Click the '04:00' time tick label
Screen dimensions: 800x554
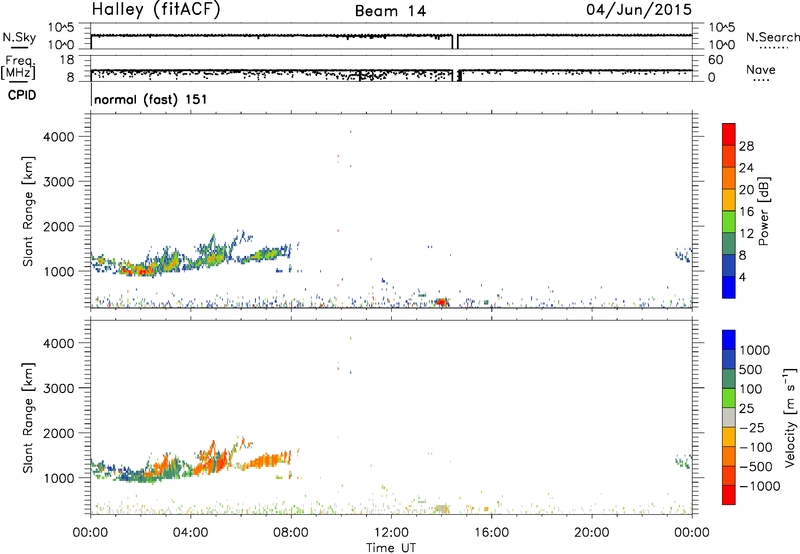[190, 533]
